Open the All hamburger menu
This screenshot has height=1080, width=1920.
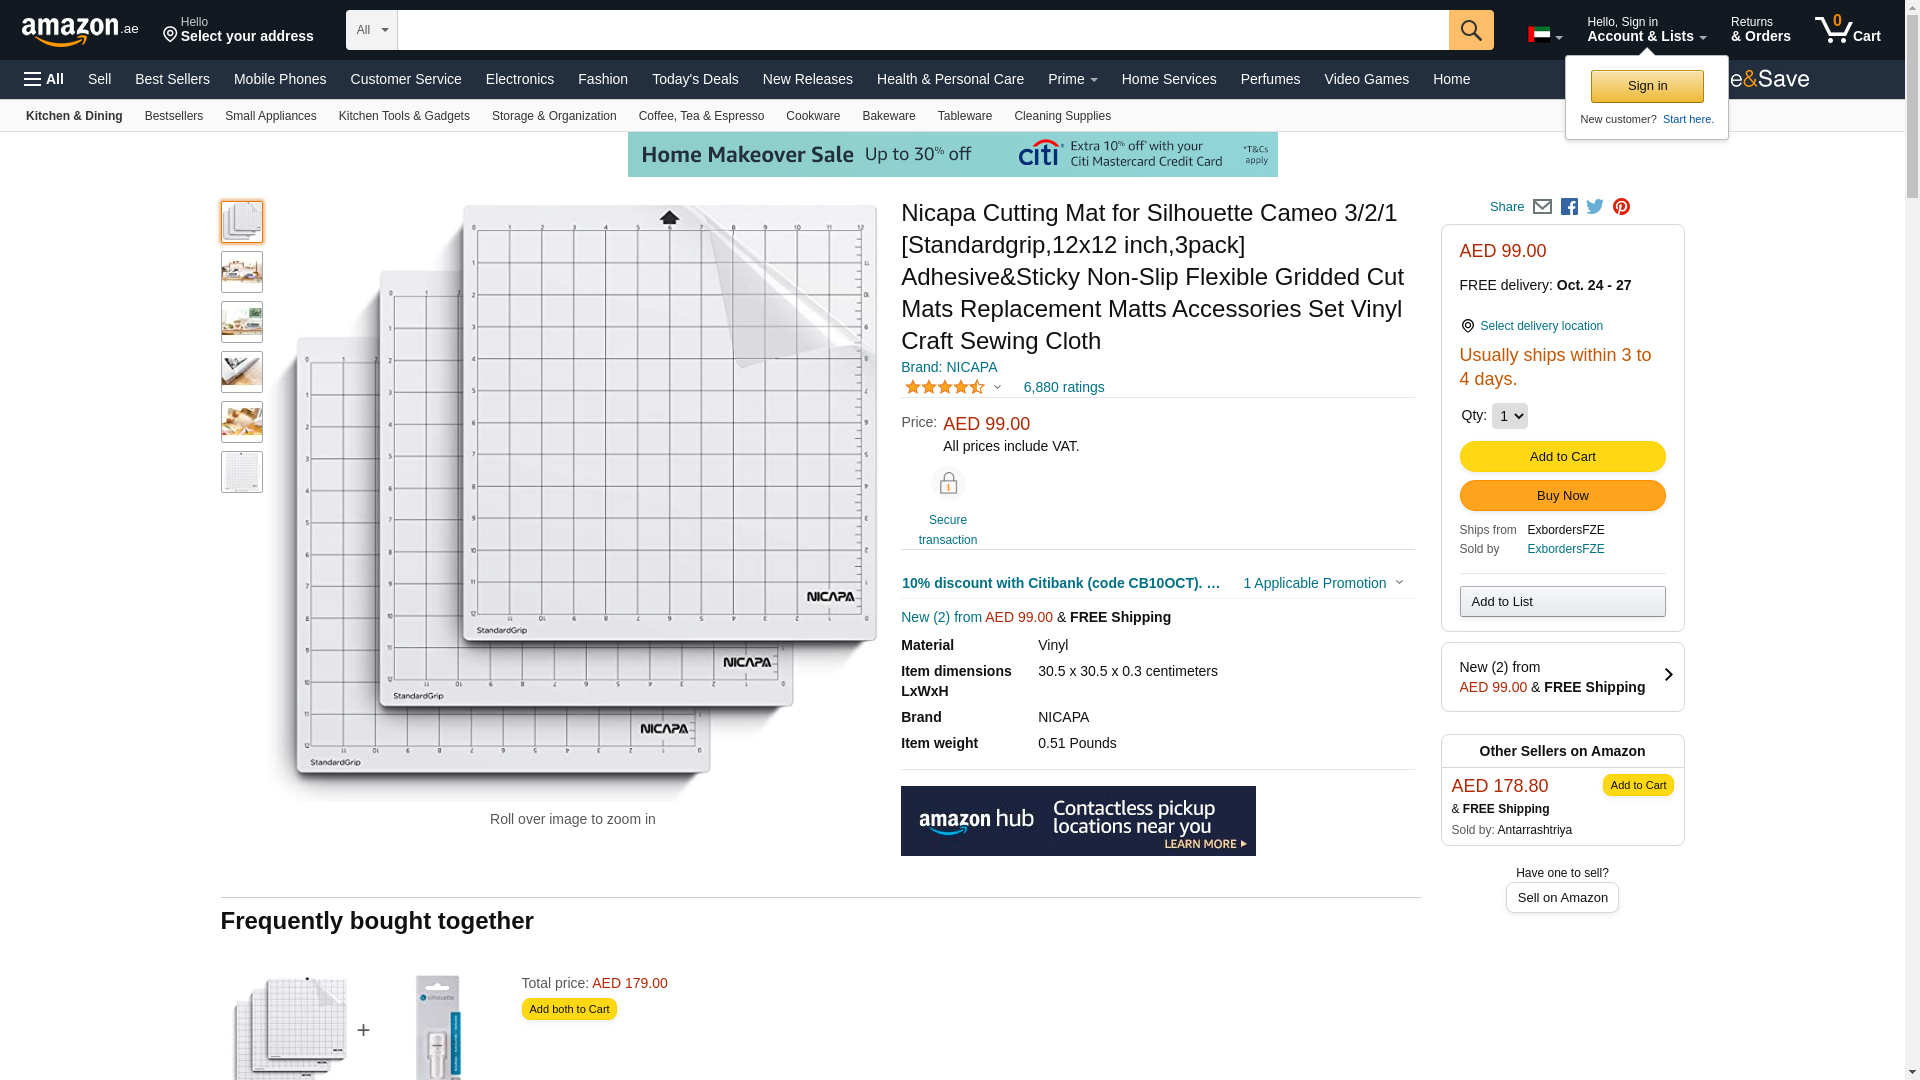point(44,79)
